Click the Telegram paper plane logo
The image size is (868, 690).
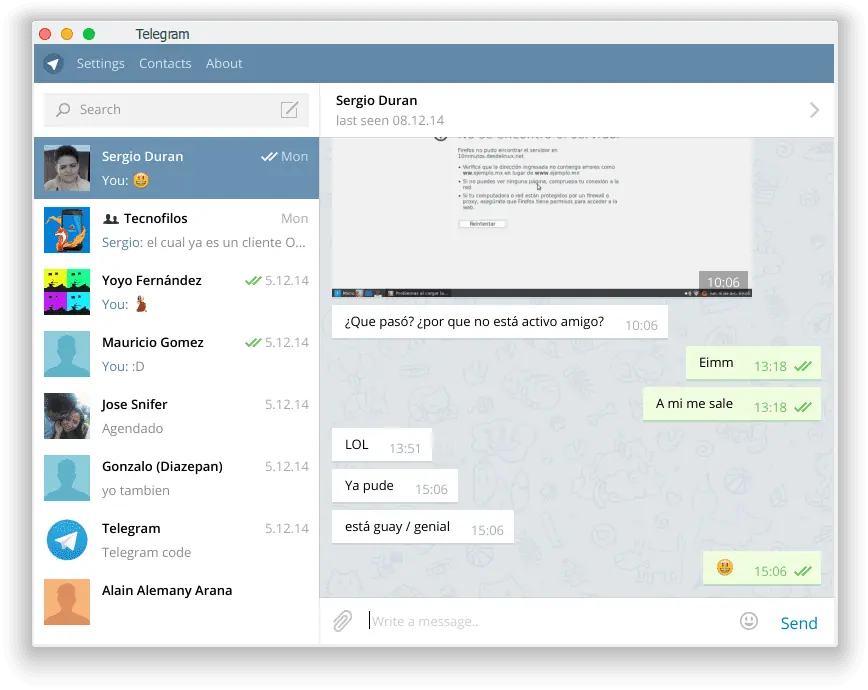click(53, 64)
